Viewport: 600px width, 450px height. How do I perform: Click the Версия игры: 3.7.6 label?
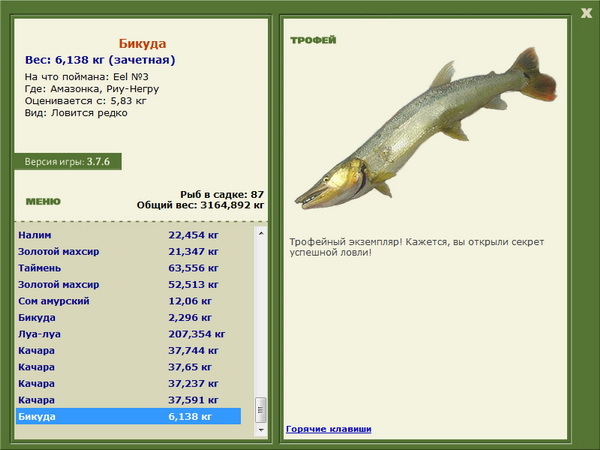tap(68, 161)
